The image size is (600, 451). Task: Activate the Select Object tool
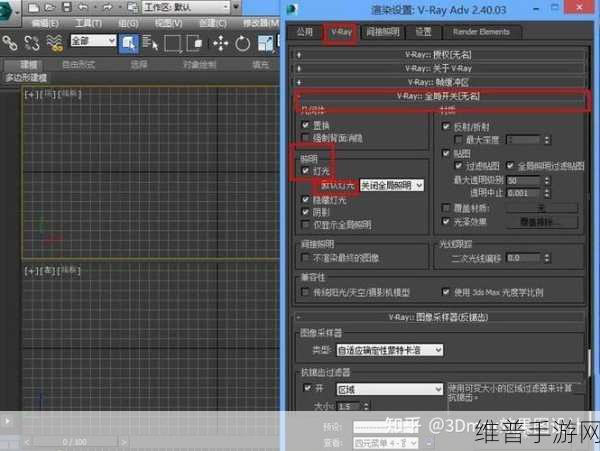tap(129, 43)
